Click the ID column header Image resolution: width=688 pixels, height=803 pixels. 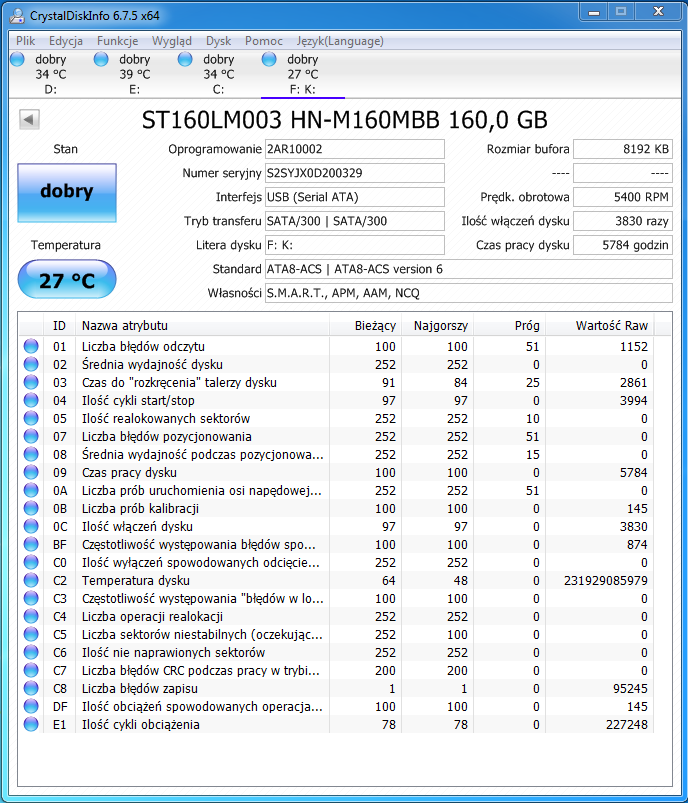[x=59, y=326]
